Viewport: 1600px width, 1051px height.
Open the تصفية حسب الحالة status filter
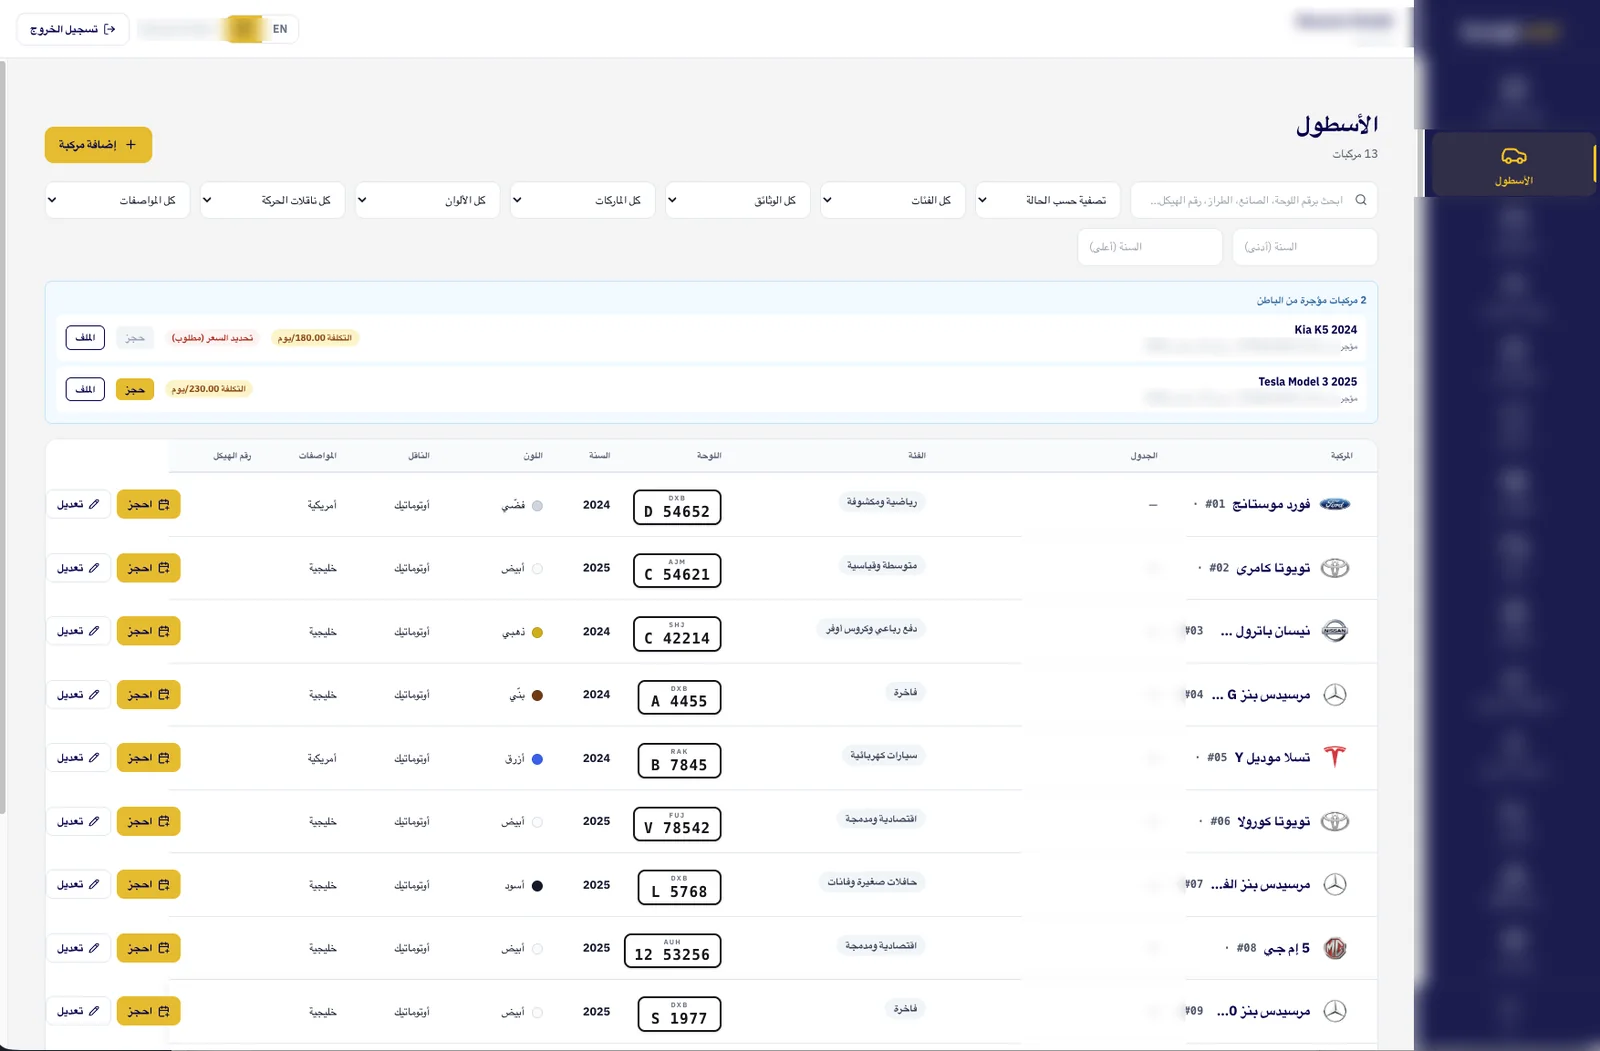(1047, 200)
